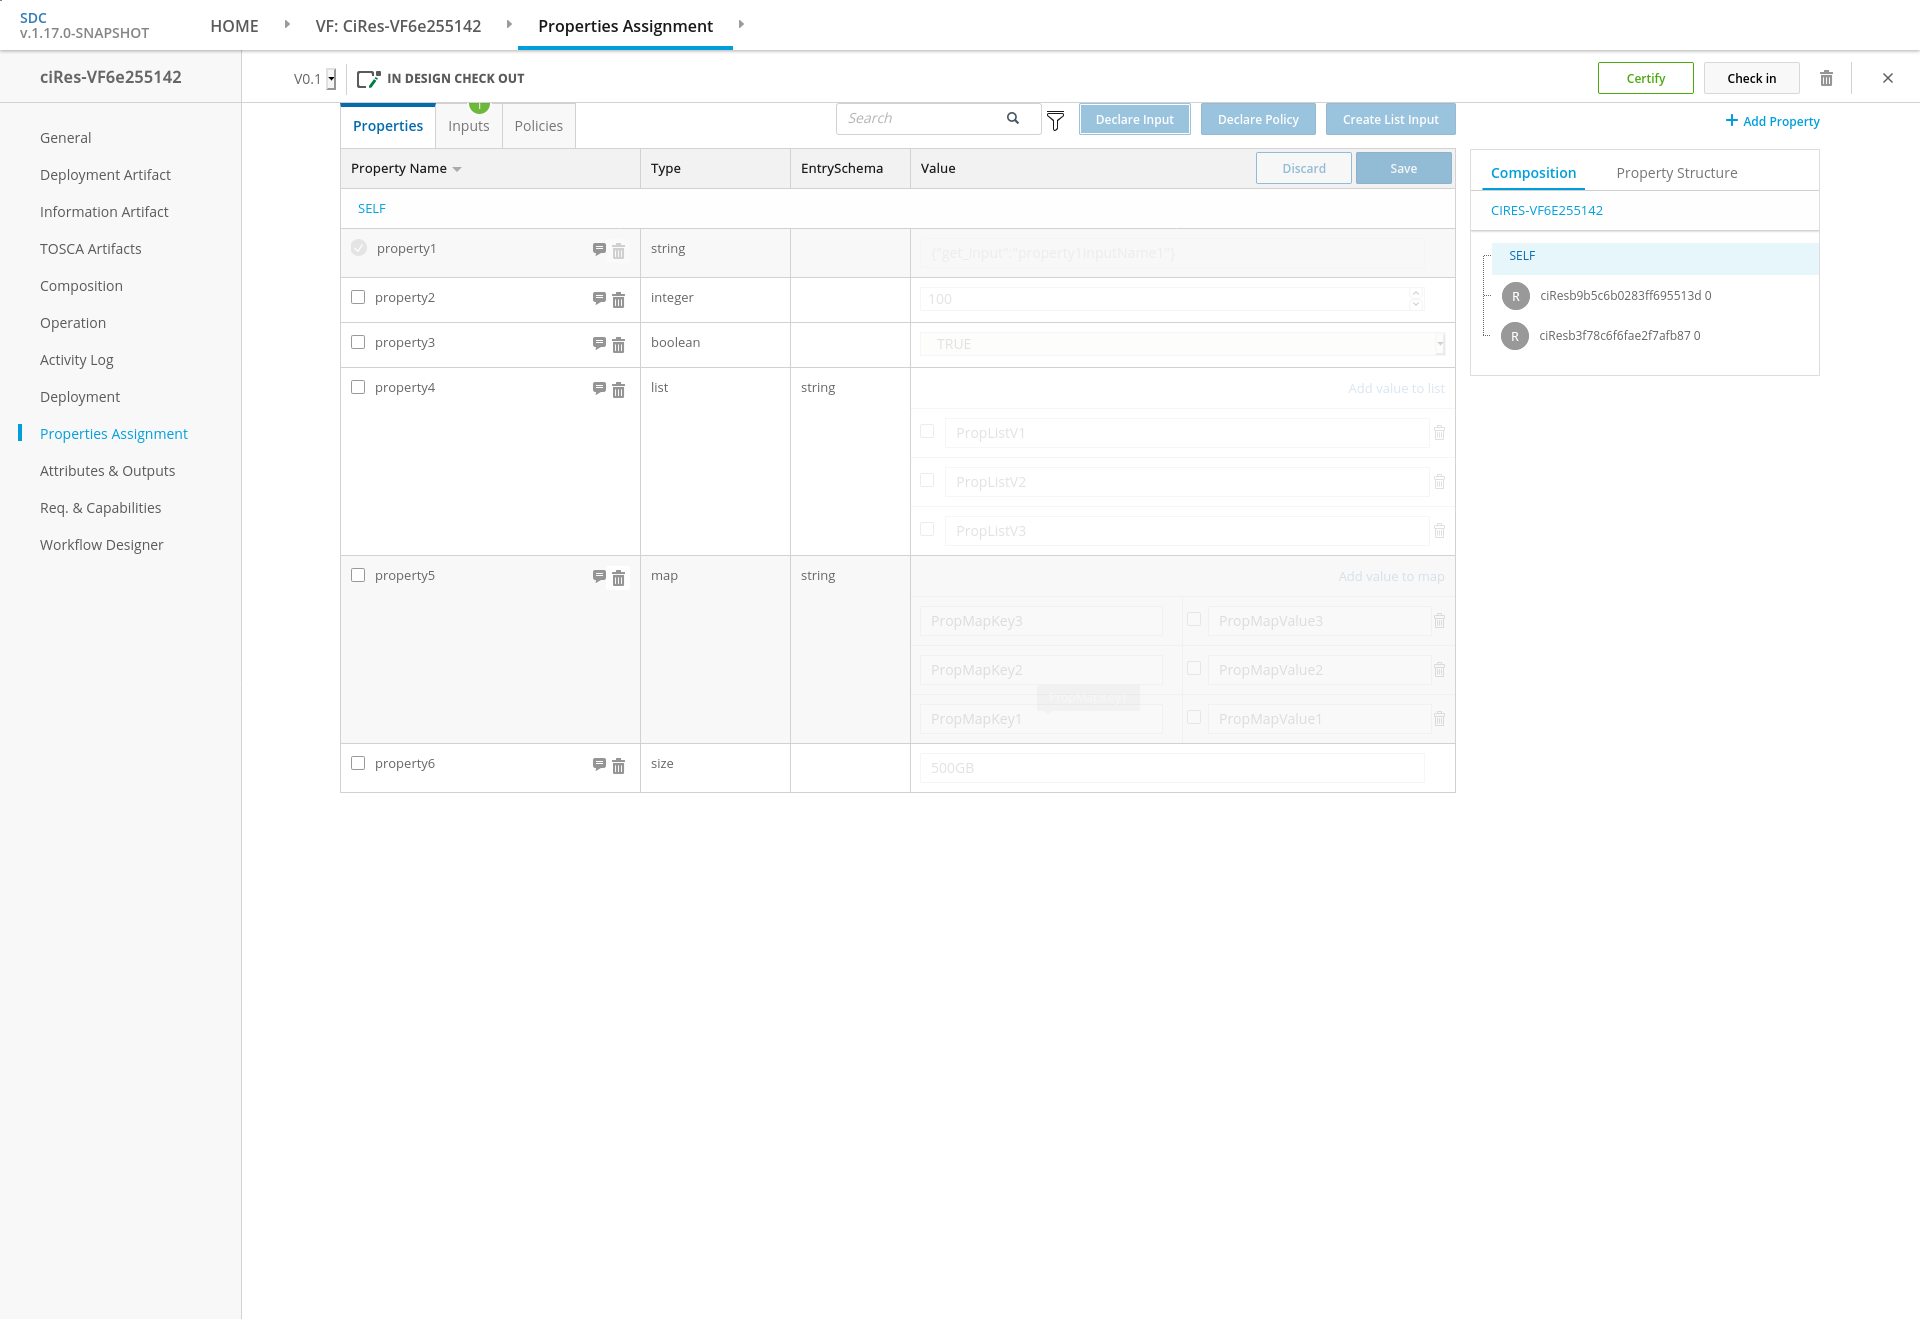Click the Discard button
The height and width of the screenshot is (1319, 1920).
click(1304, 168)
